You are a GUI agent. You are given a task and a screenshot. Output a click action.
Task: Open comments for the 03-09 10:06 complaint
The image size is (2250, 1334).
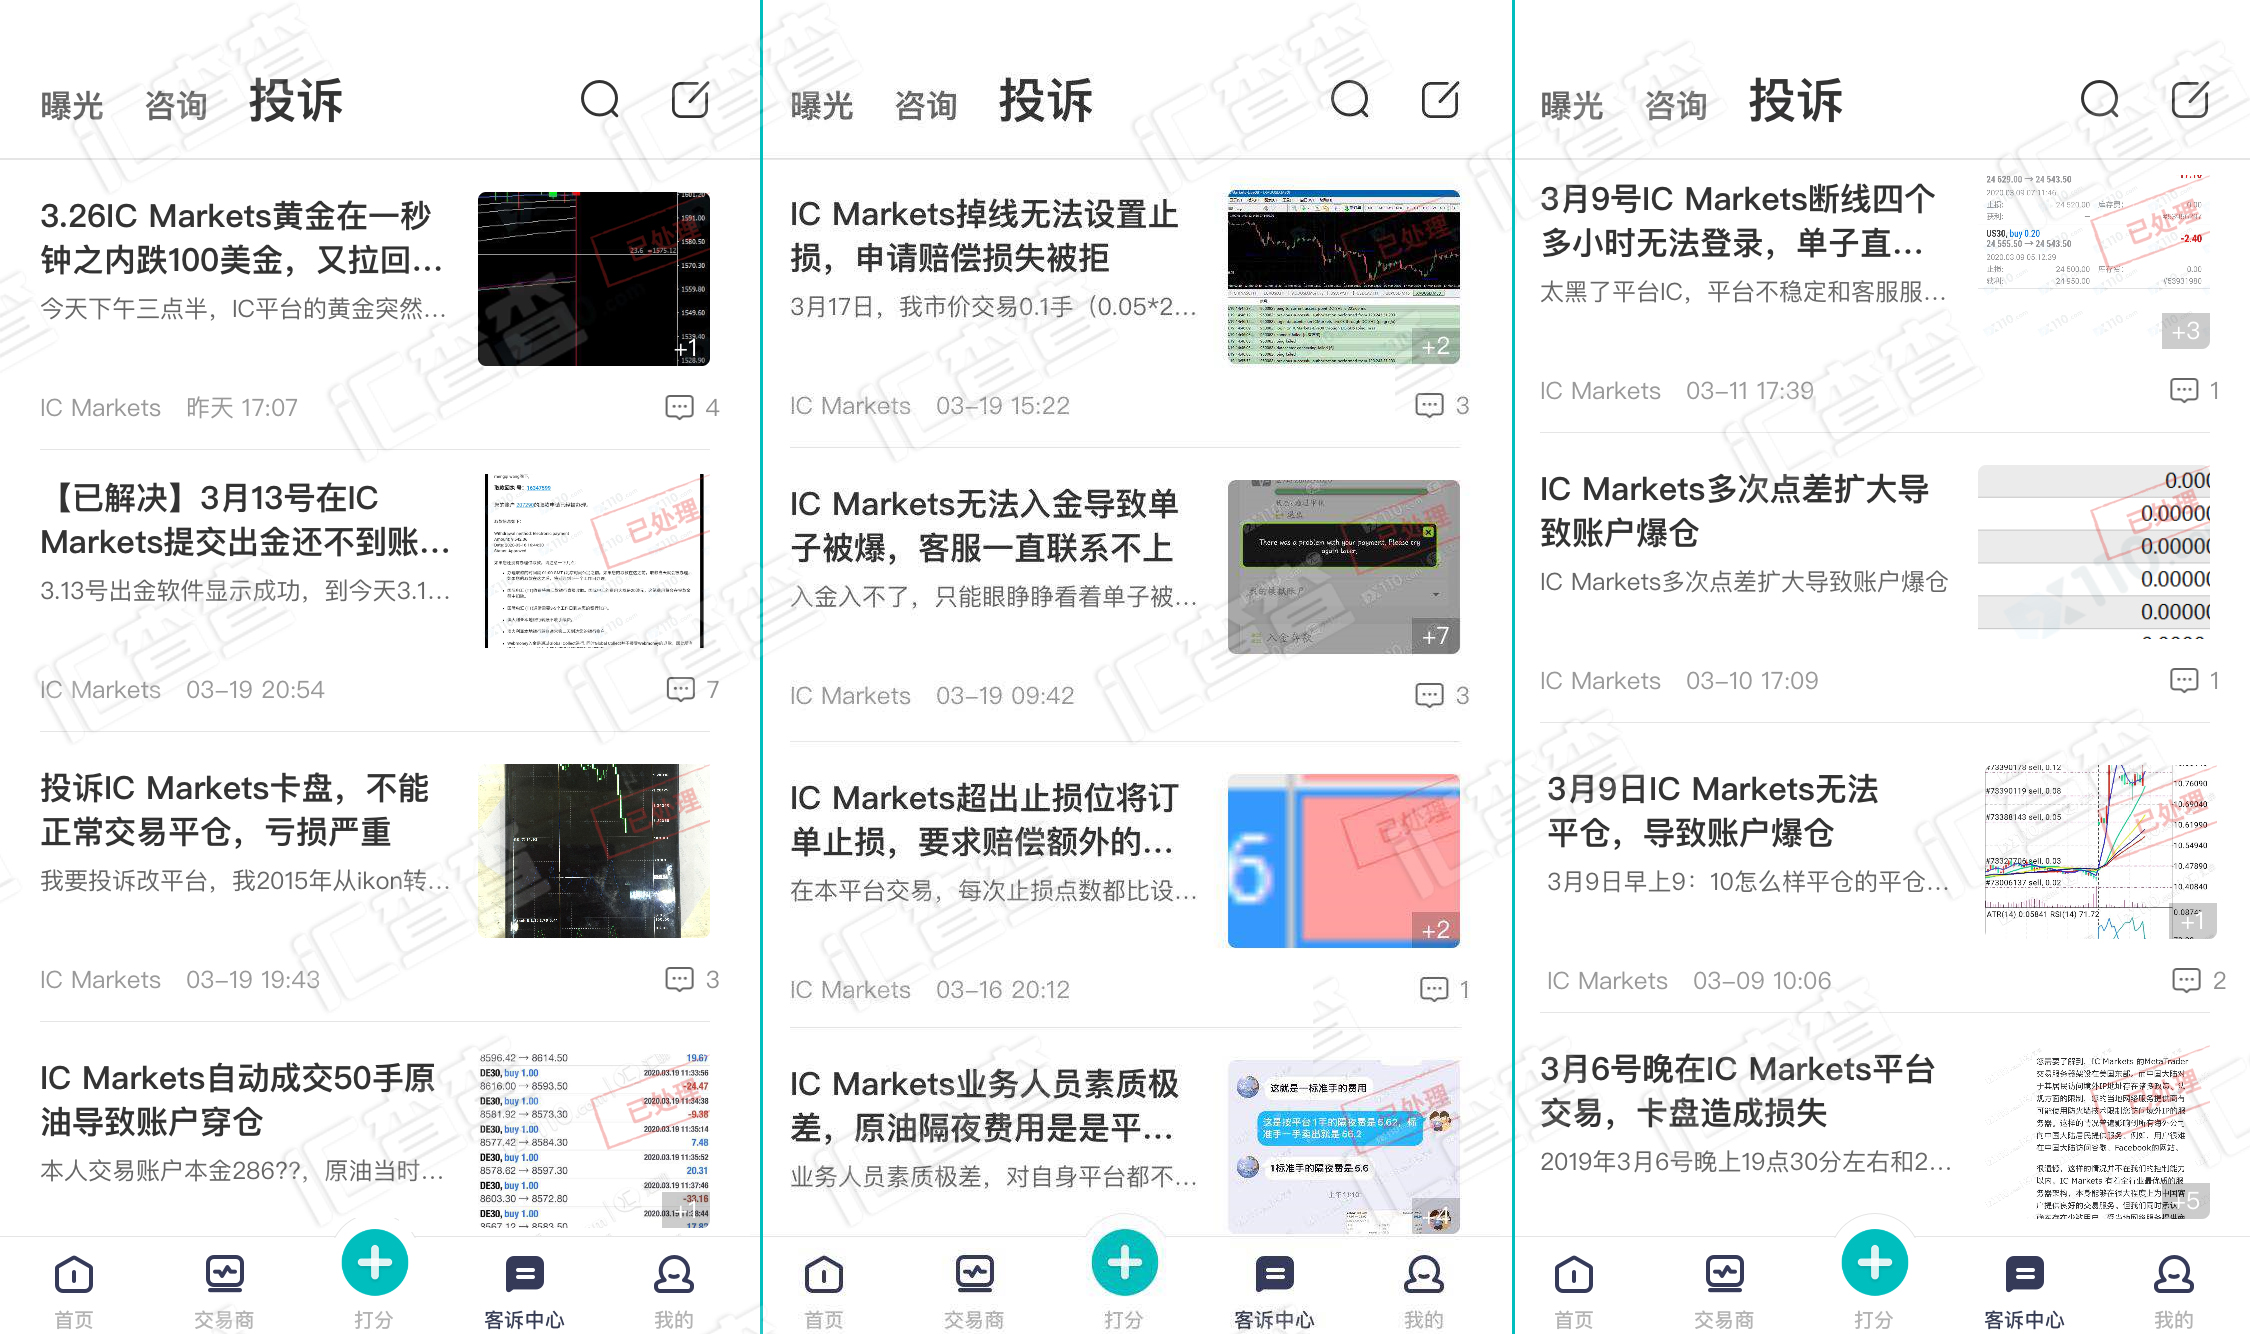(x=2198, y=980)
